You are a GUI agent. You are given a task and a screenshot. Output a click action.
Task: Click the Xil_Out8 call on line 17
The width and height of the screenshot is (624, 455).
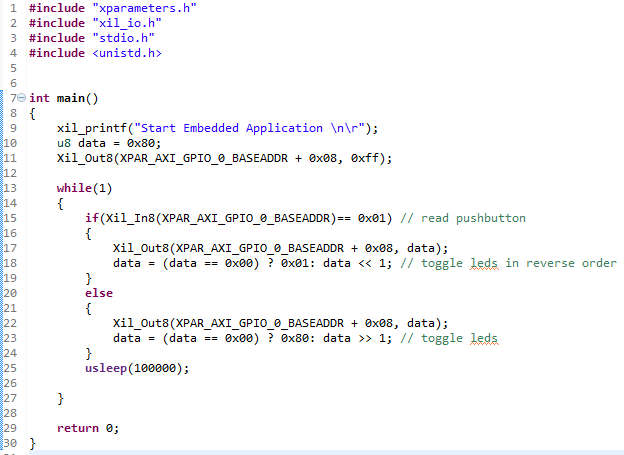tap(280, 248)
